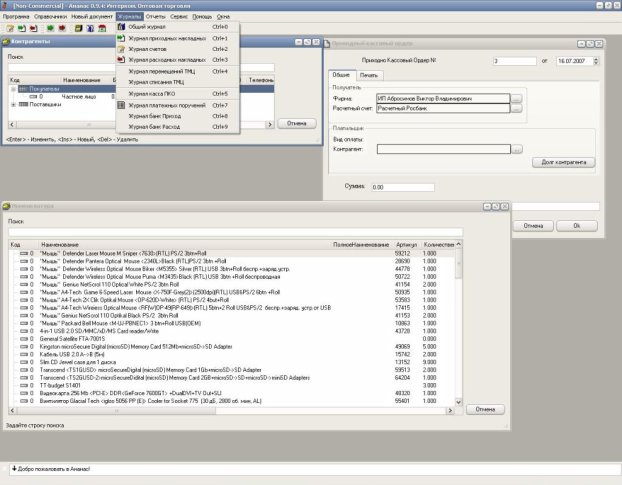Click the date field spinner arrows

click(x=596, y=61)
